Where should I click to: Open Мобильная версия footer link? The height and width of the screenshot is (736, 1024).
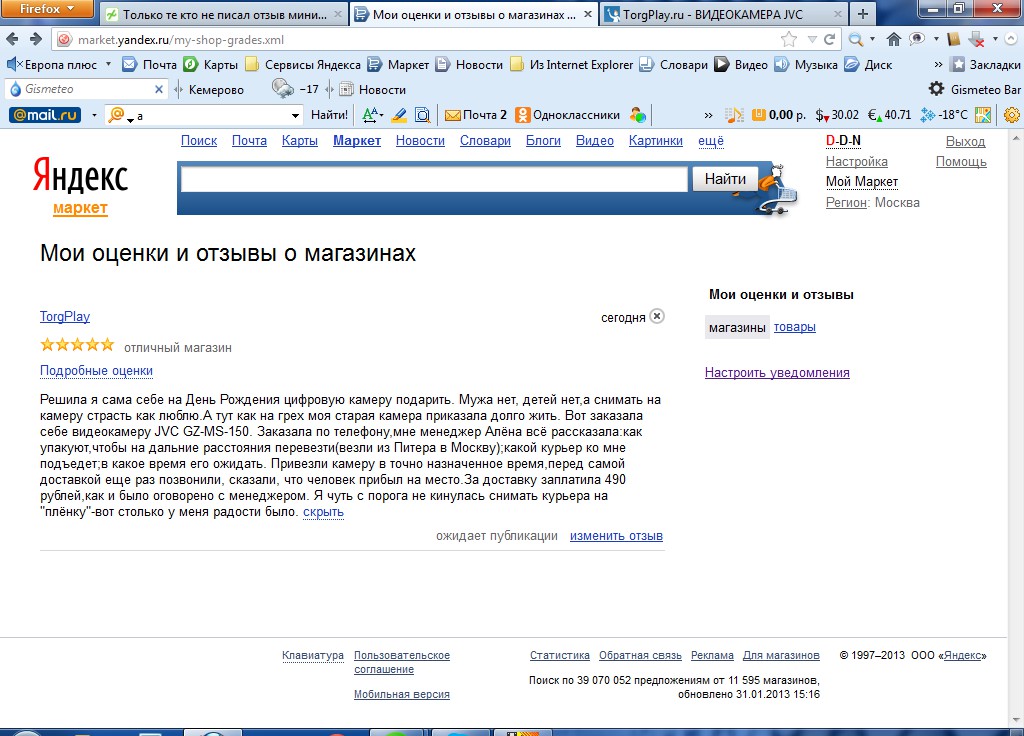[402, 694]
